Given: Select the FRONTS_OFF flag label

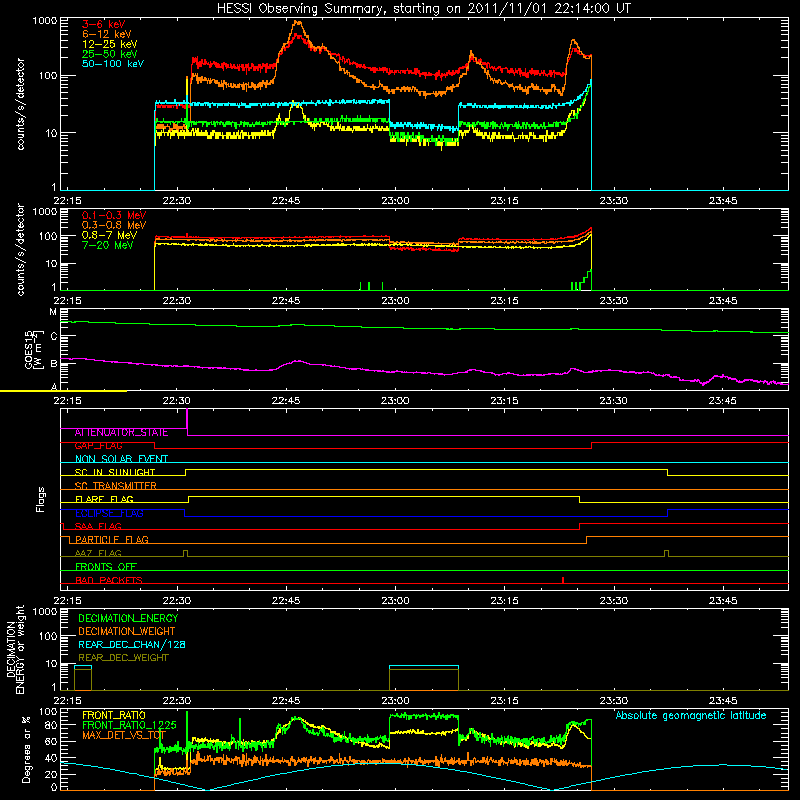Looking at the screenshot, I should 106,567.
